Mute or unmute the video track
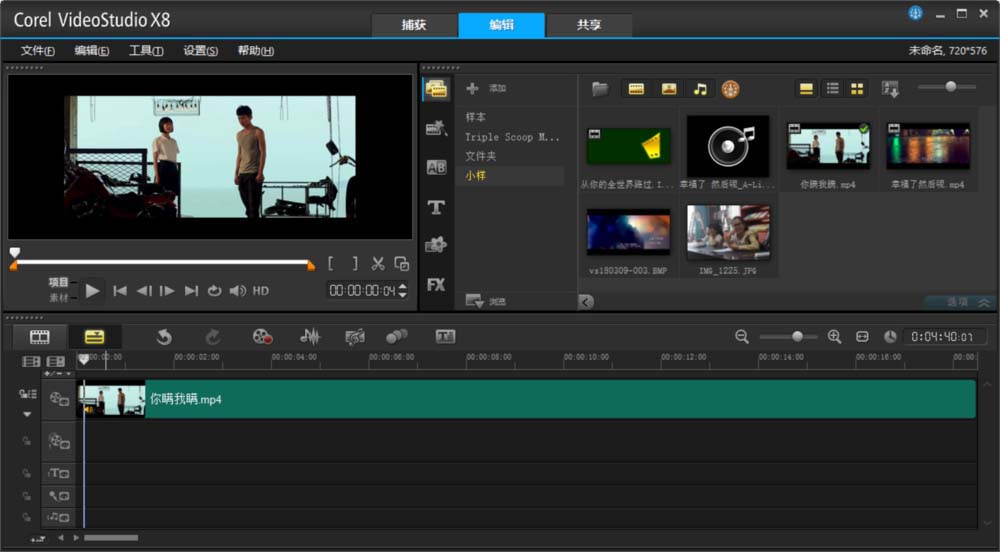Viewport: 1000px width, 552px height. click(59, 399)
